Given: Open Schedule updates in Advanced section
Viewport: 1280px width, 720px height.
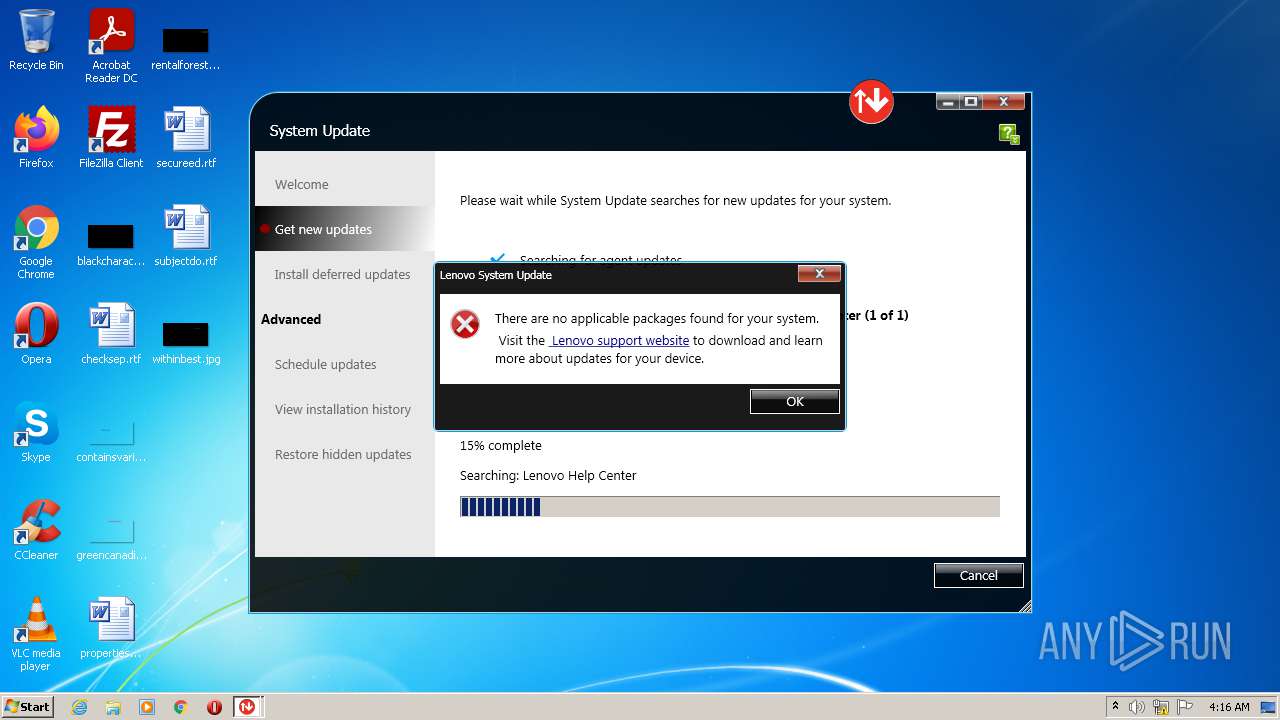Looking at the screenshot, I should [x=325, y=364].
